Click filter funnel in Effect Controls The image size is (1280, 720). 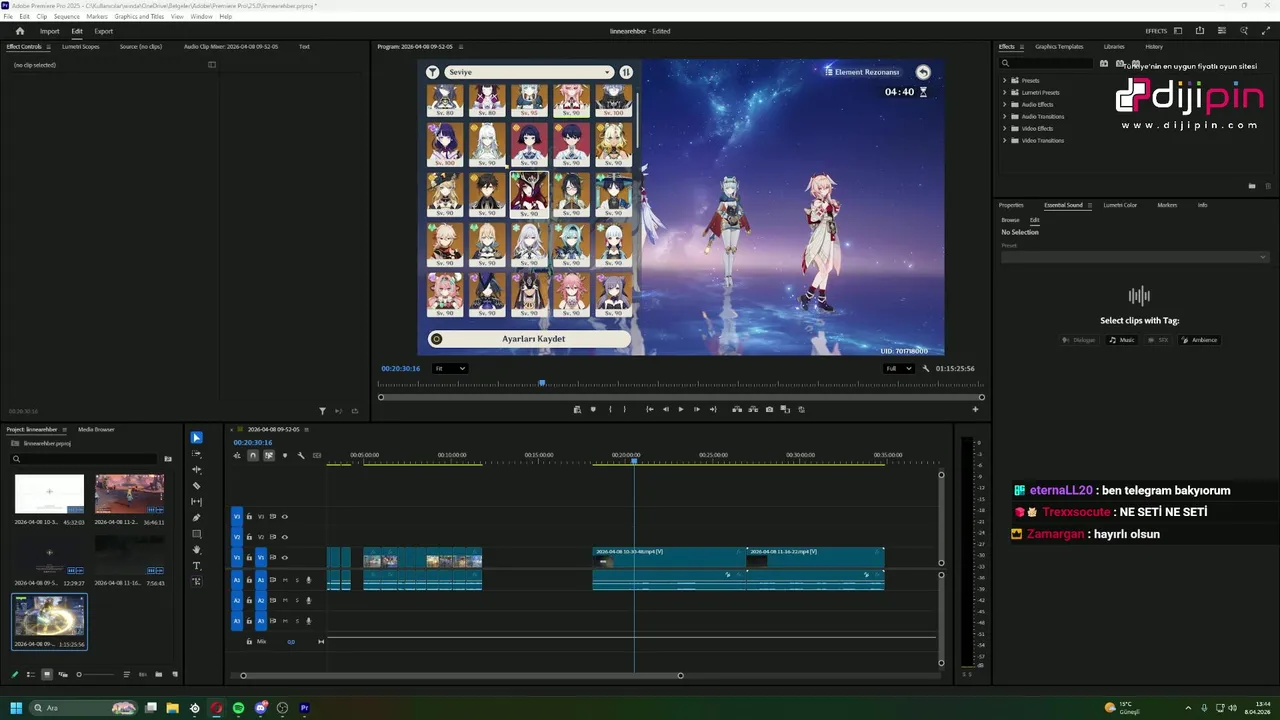pos(322,411)
